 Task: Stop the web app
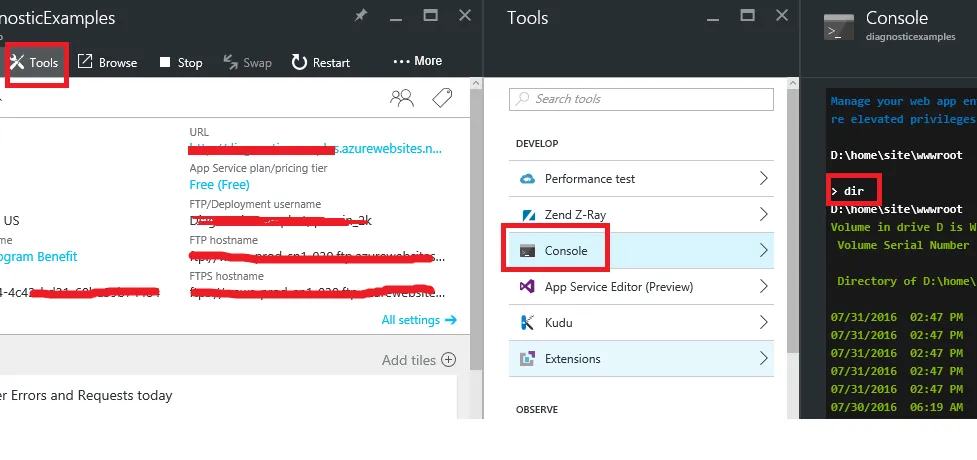coord(180,62)
